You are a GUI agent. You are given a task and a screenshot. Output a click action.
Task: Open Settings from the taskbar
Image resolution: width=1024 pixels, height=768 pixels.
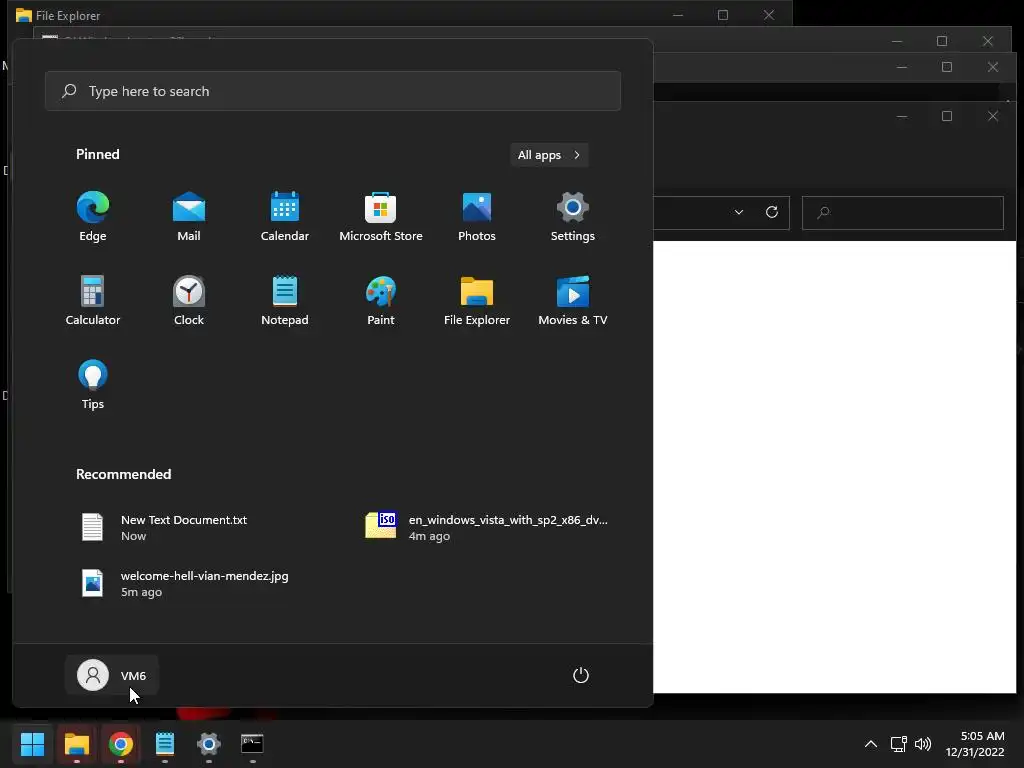pyautogui.click(x=209, y=744)
